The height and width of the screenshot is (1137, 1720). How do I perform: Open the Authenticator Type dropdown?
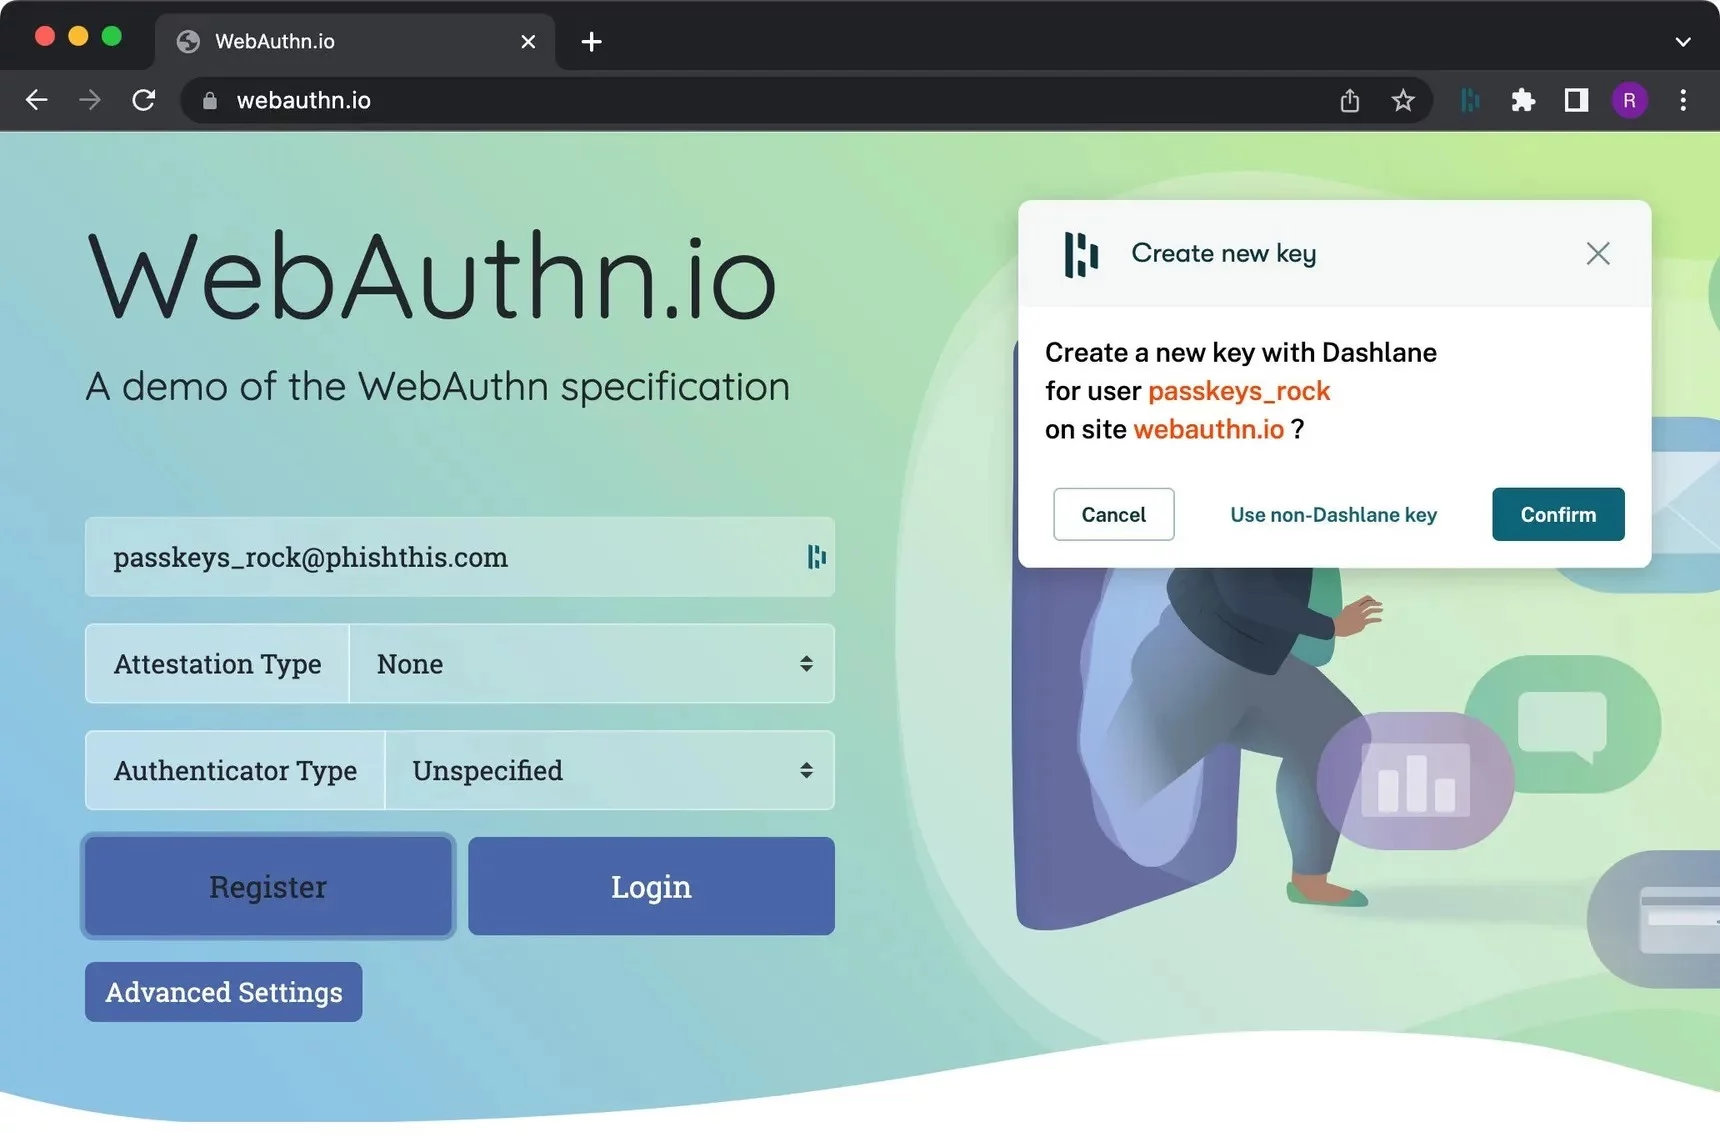[x=610, y=770]
